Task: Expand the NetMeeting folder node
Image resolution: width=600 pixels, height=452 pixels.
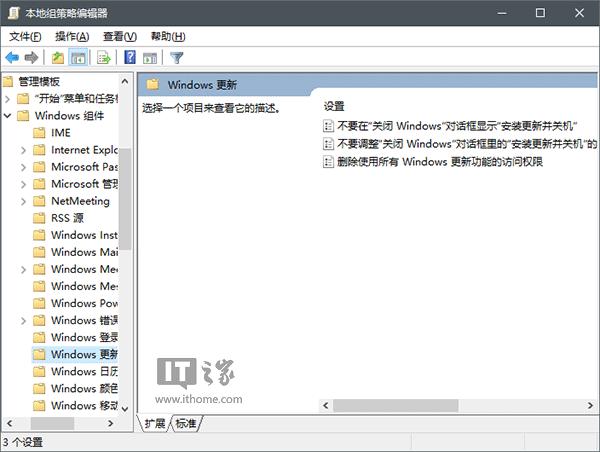Action: (24, 201)
